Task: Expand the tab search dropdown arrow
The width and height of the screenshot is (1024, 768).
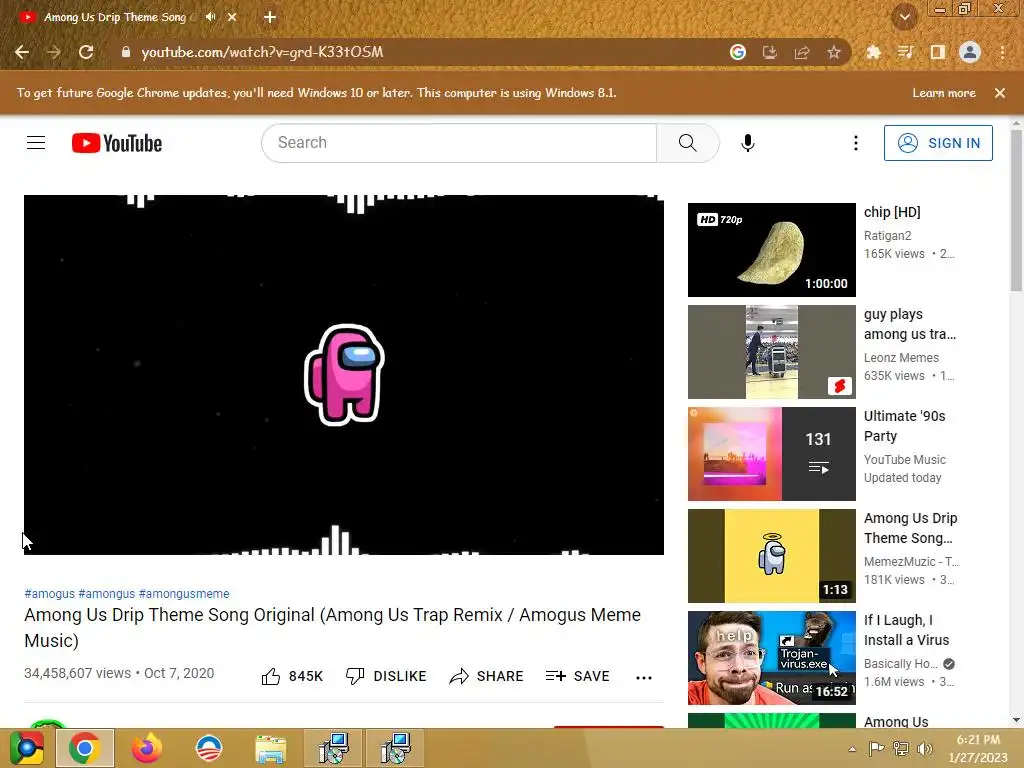Action: coord(904,17)
